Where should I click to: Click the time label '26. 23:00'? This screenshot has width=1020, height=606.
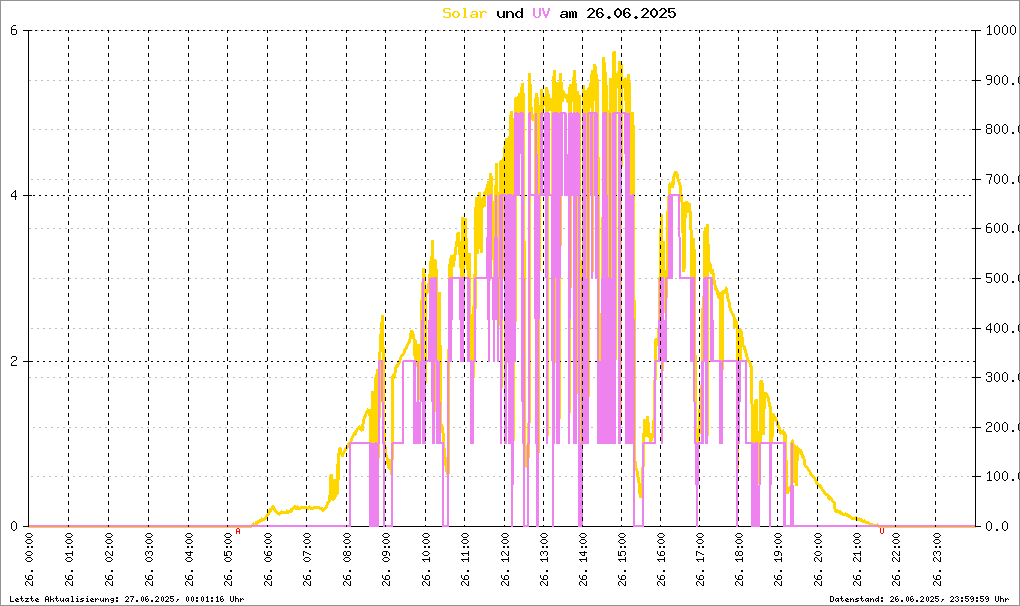click(x=937, y=560)
